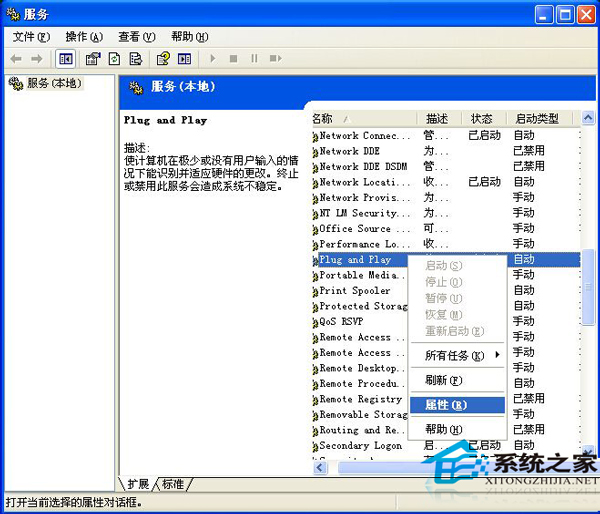Click the gear icon of QoS RSVP service
This screenshot has width=600, height=514.
pyautogui.click(x=315, y=323)
